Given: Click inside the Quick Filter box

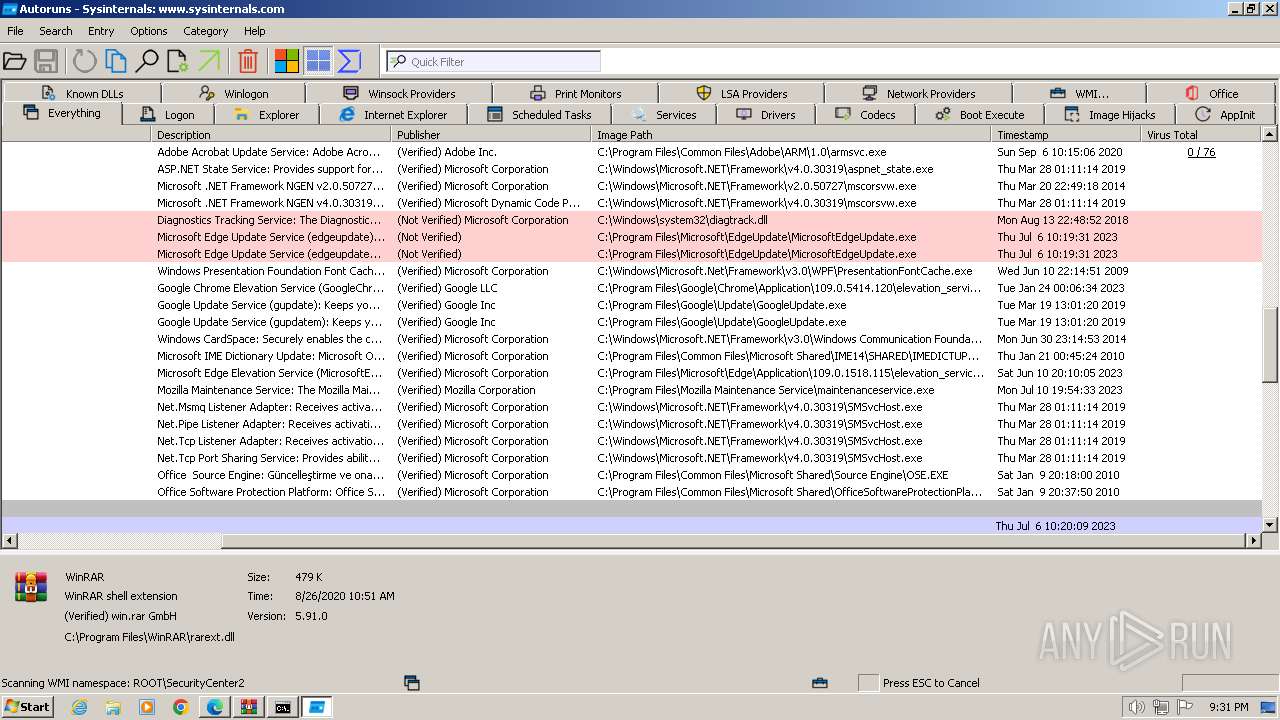Looking at the screenshot, I should [x=493, y=62].
